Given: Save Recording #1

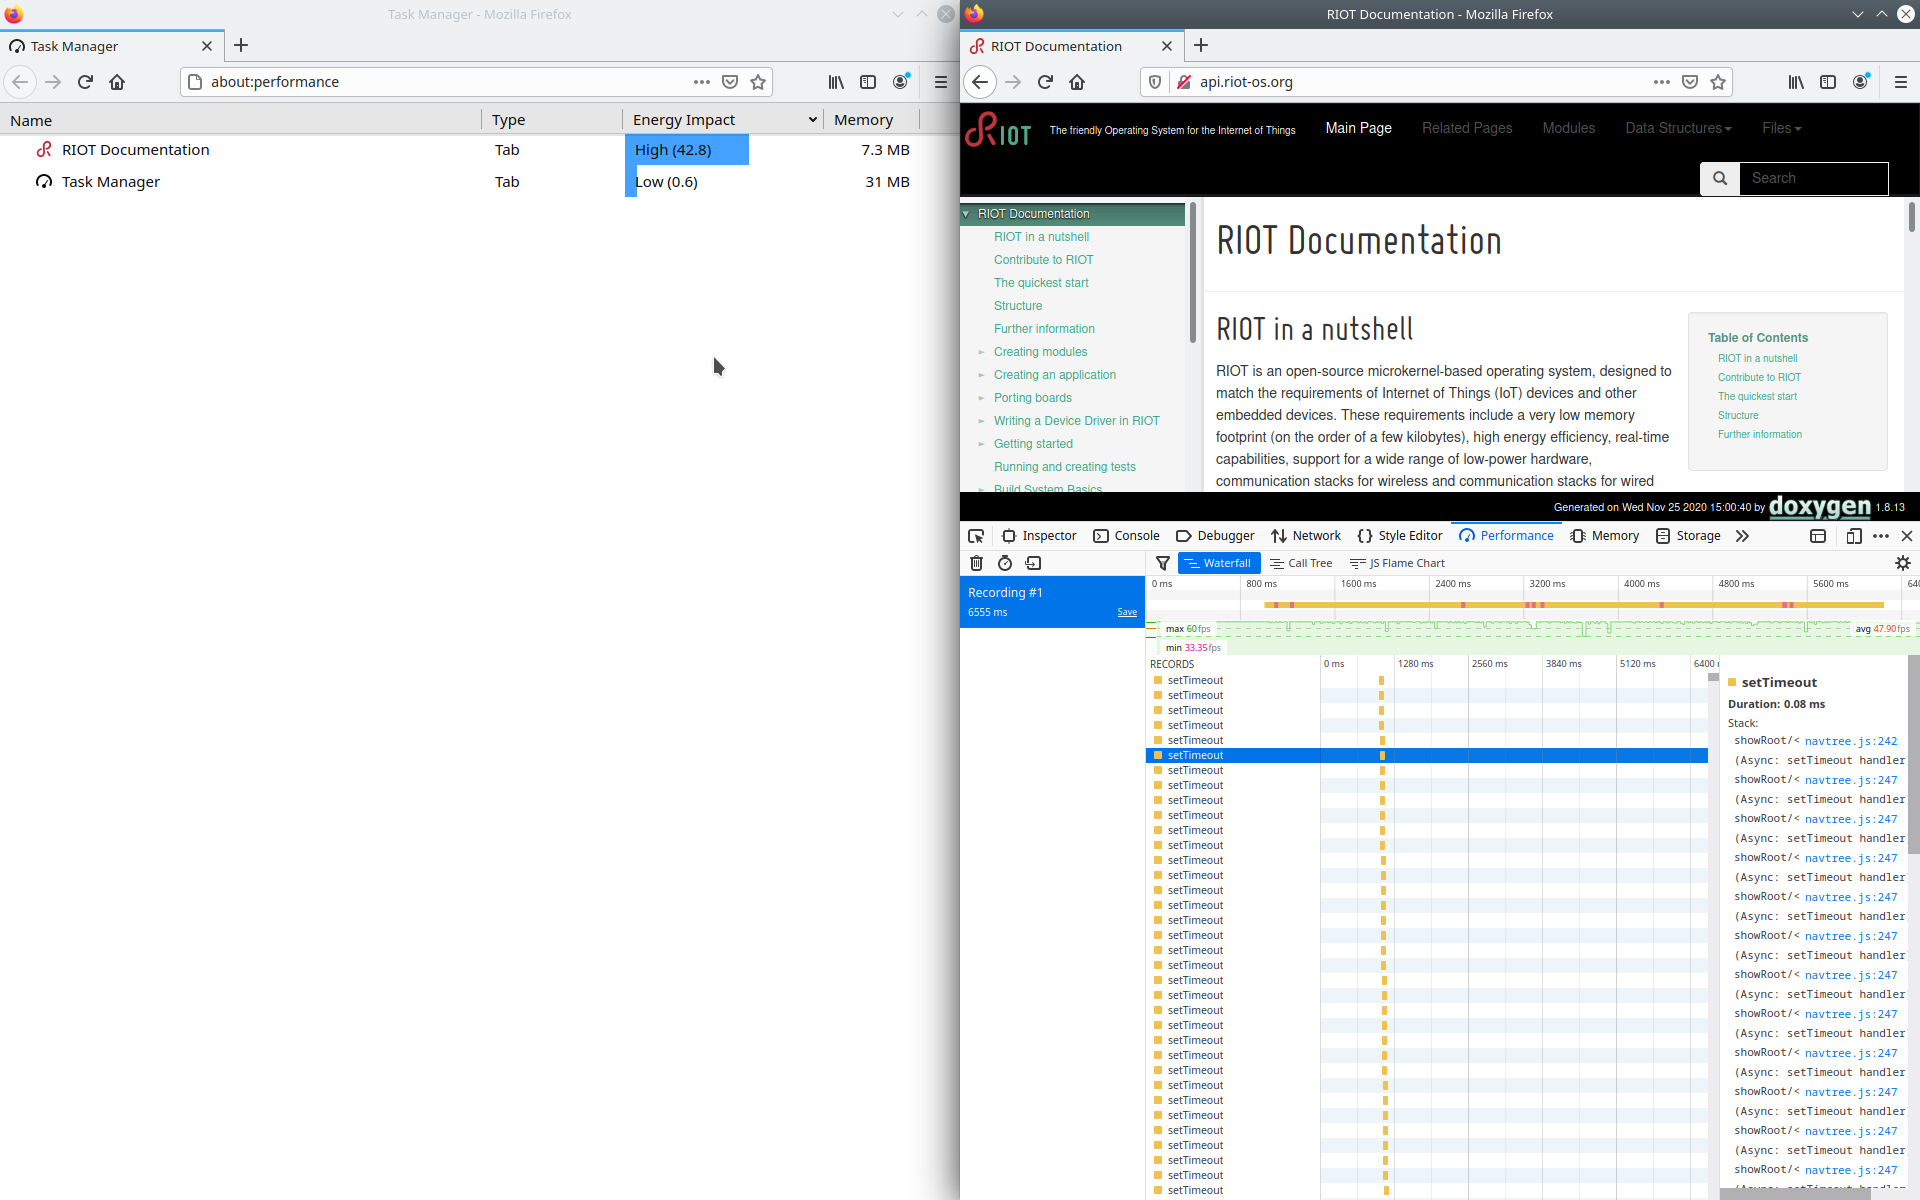Looking at the screenshot, I should pos(1127,612).
